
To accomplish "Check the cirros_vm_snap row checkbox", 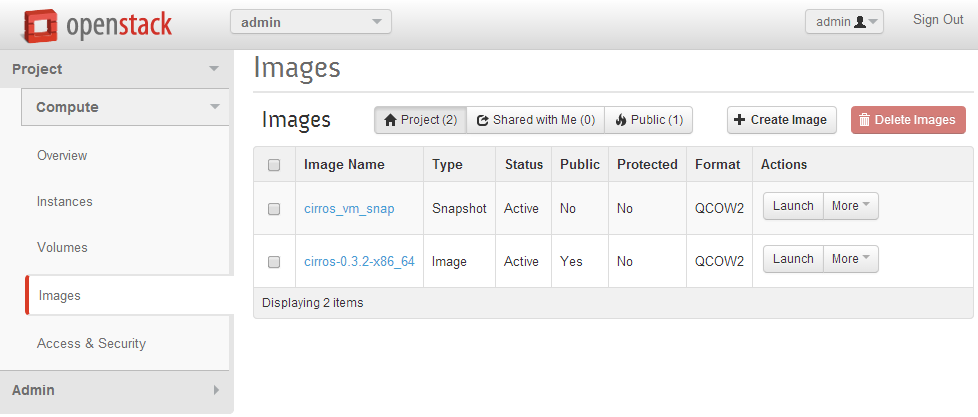I will point(274,209).
